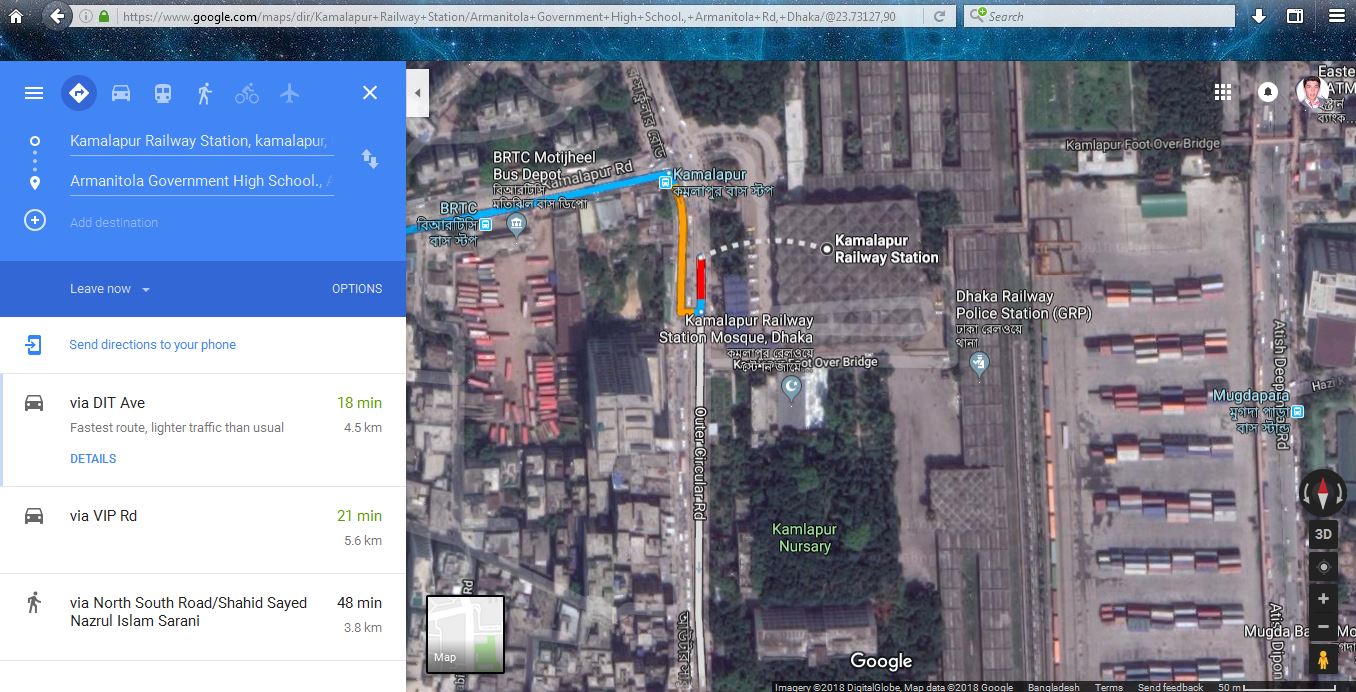Send directions to your phone link
Viewport: 1356px width, 692px height.
(153, 345)
